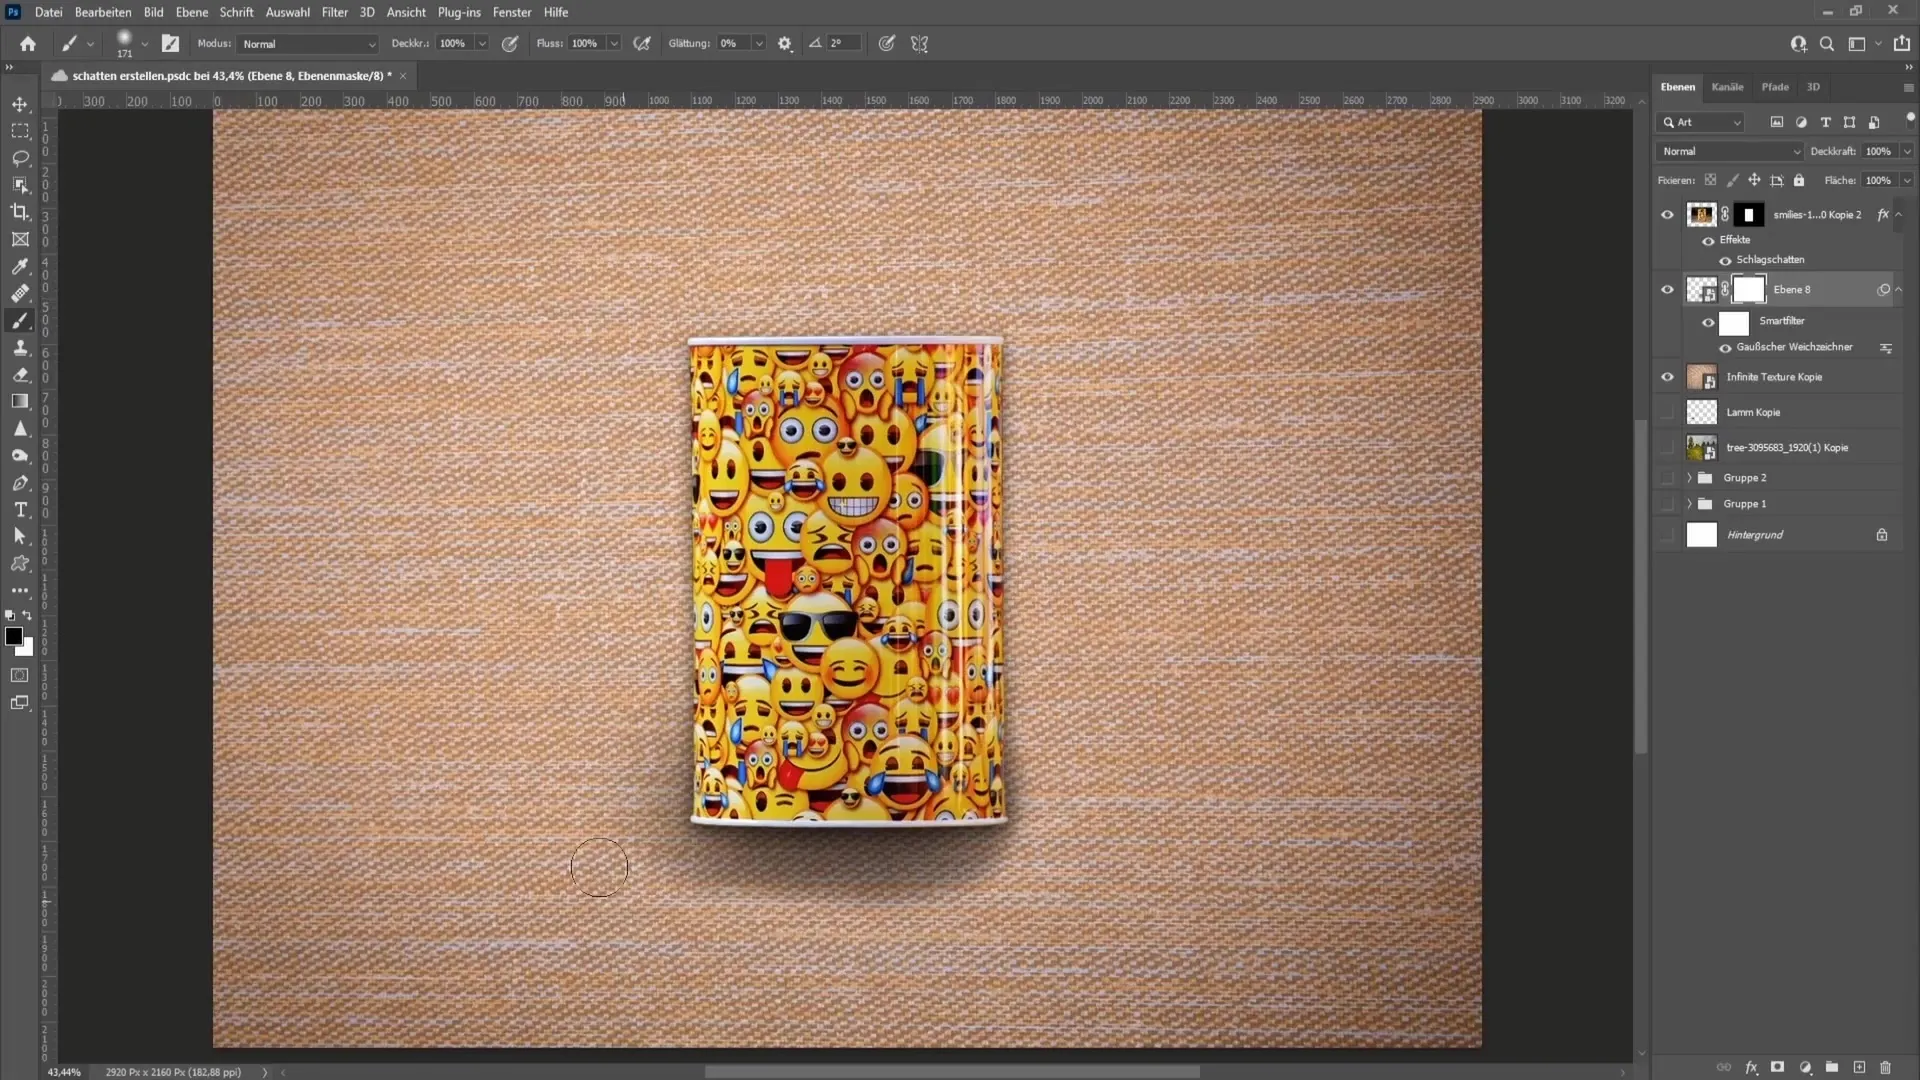Select the Move tool
Screen dimensions: 1920x1080
point(20,103)
